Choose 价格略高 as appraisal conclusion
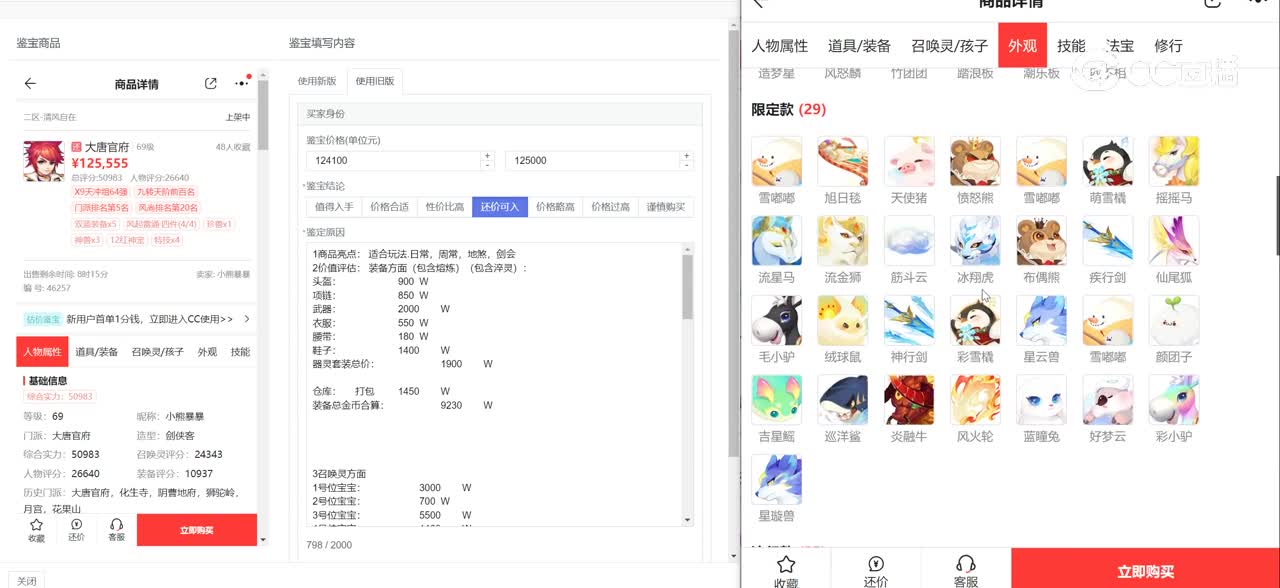 click(x=555, y=207)
